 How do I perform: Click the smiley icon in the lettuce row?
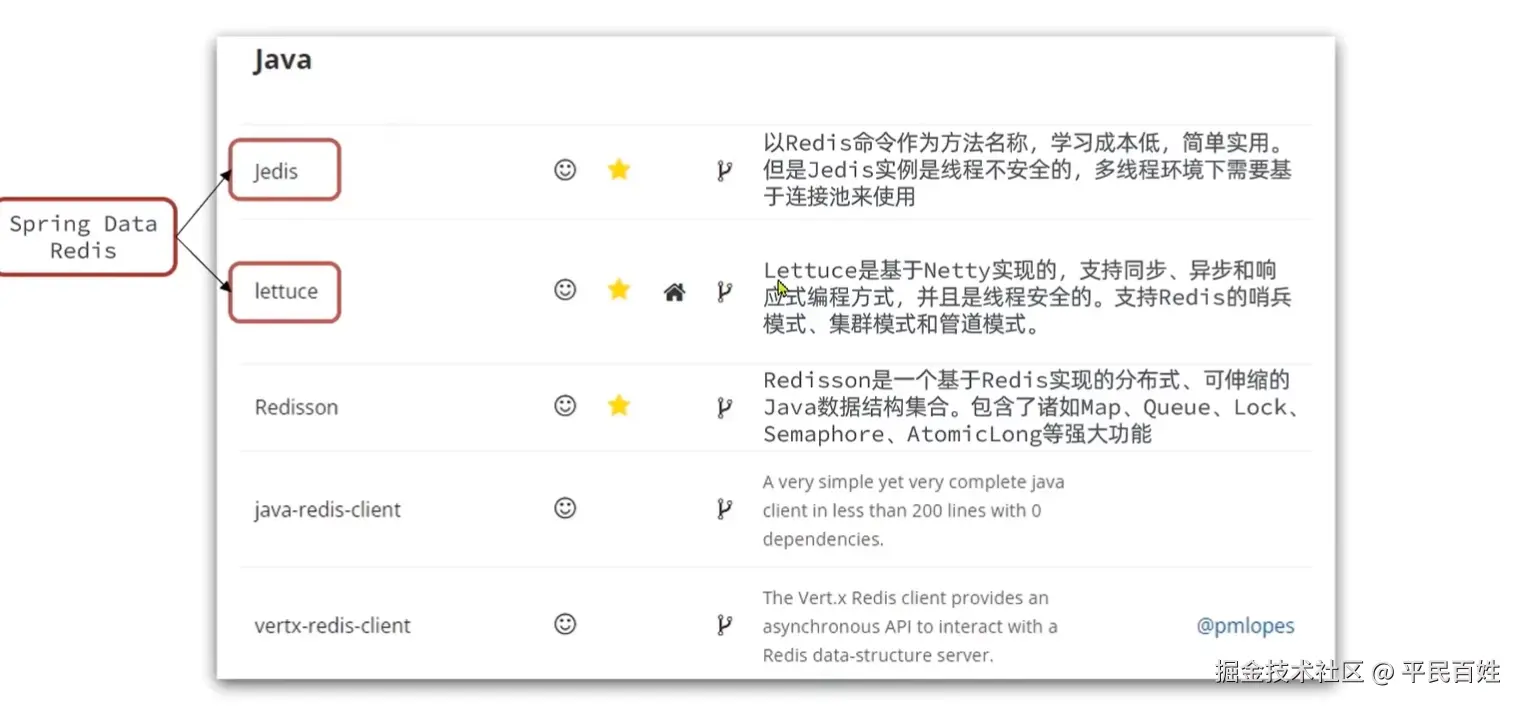[565, 290]
